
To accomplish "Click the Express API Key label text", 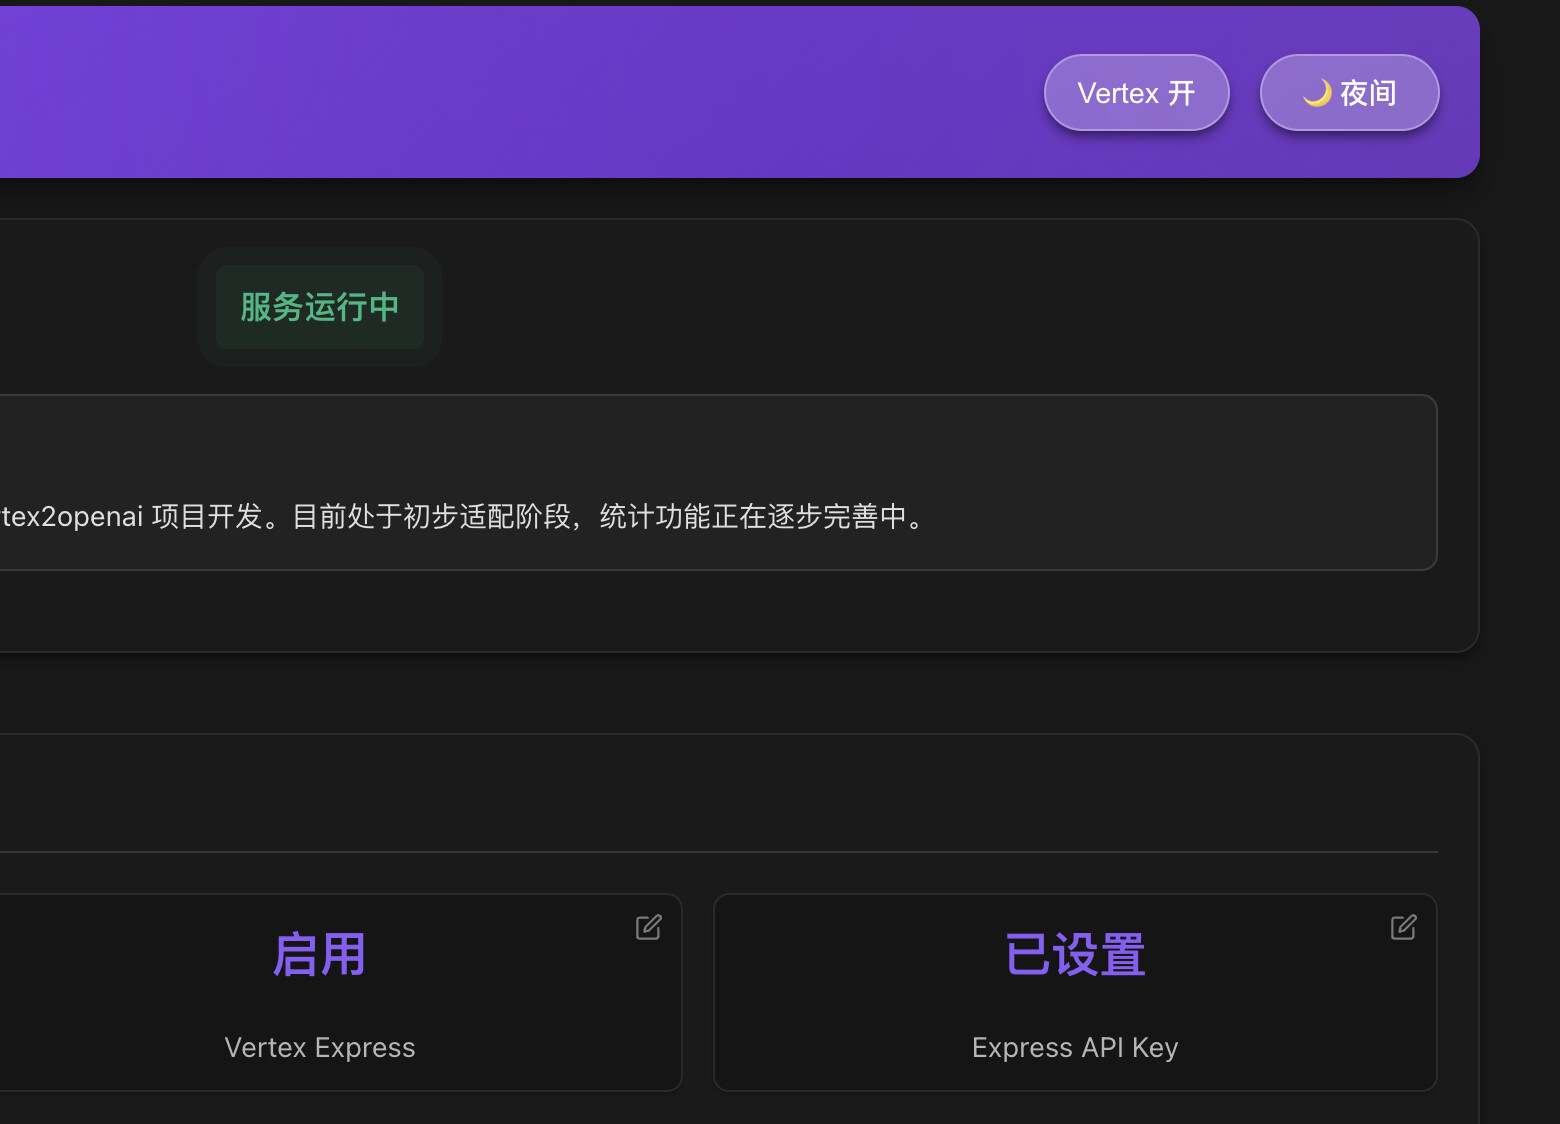I will 1075,1047.
